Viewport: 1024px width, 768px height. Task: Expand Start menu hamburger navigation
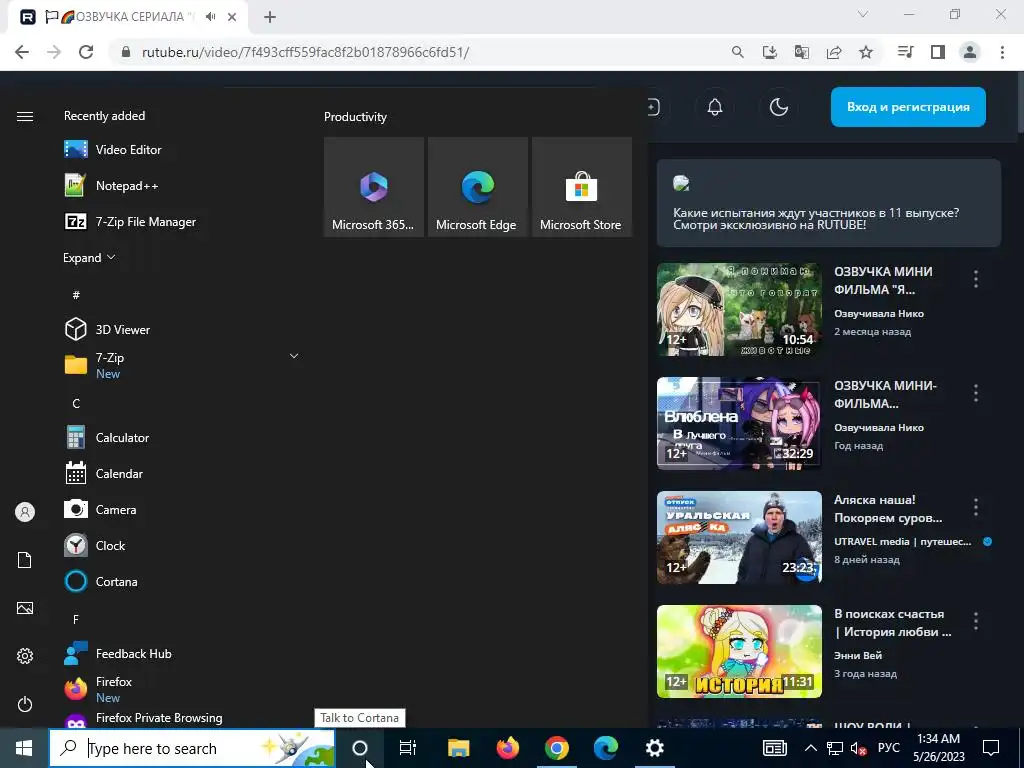click(25, 116)
